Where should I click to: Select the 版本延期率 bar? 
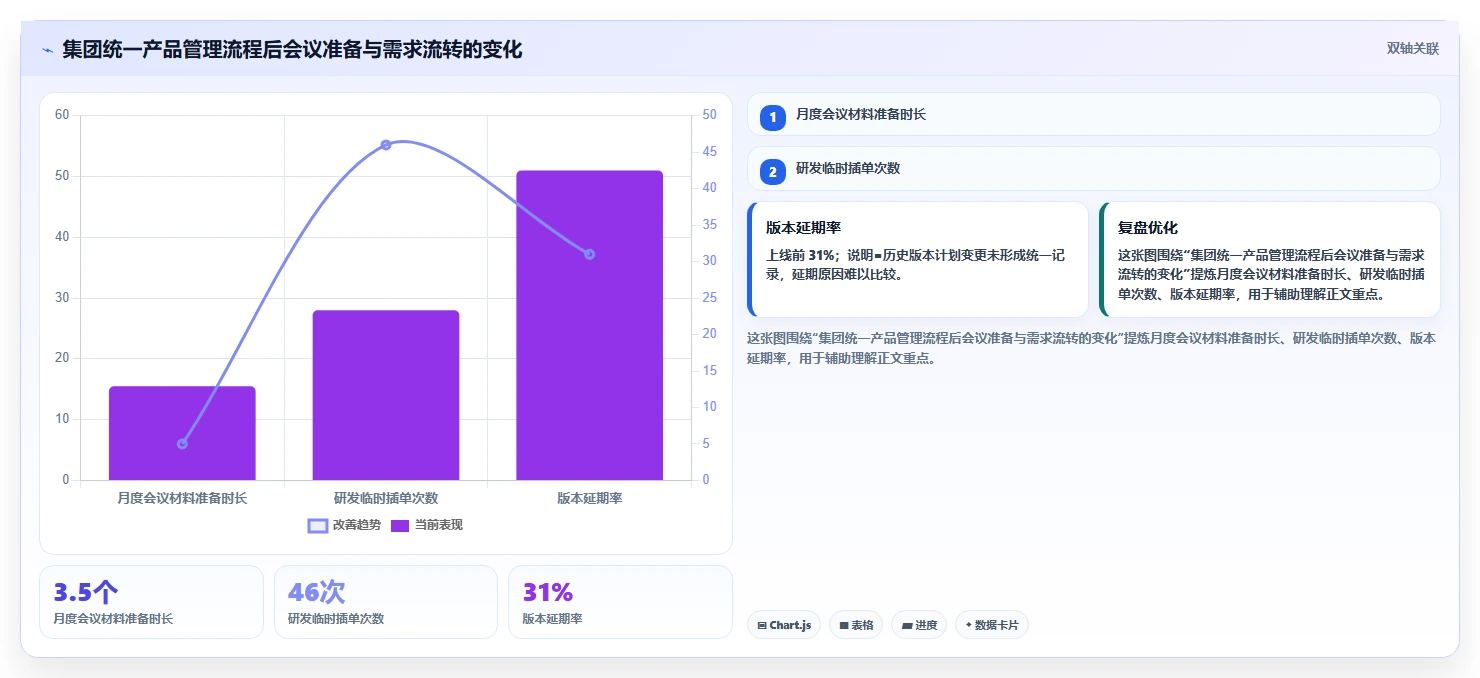[x=589, y=325]
